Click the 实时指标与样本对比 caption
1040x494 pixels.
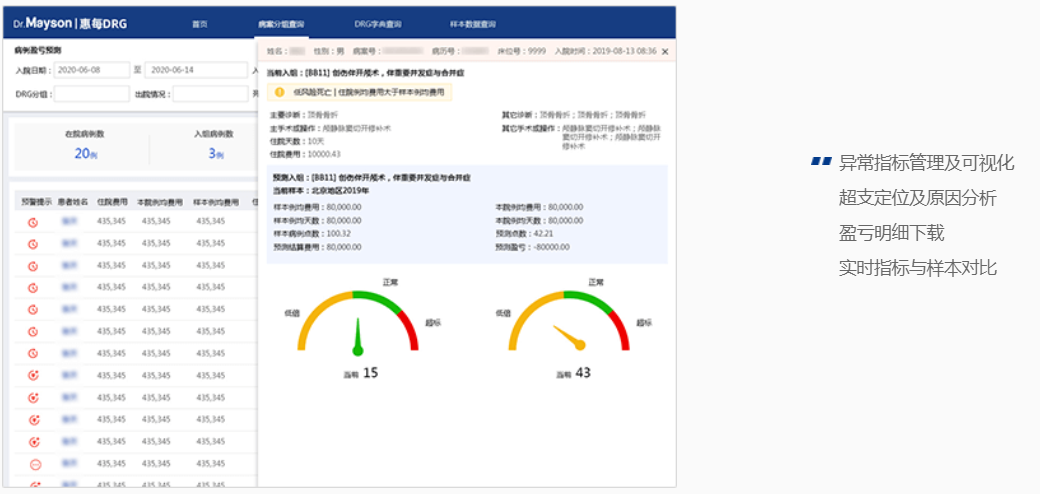[917, 268]
